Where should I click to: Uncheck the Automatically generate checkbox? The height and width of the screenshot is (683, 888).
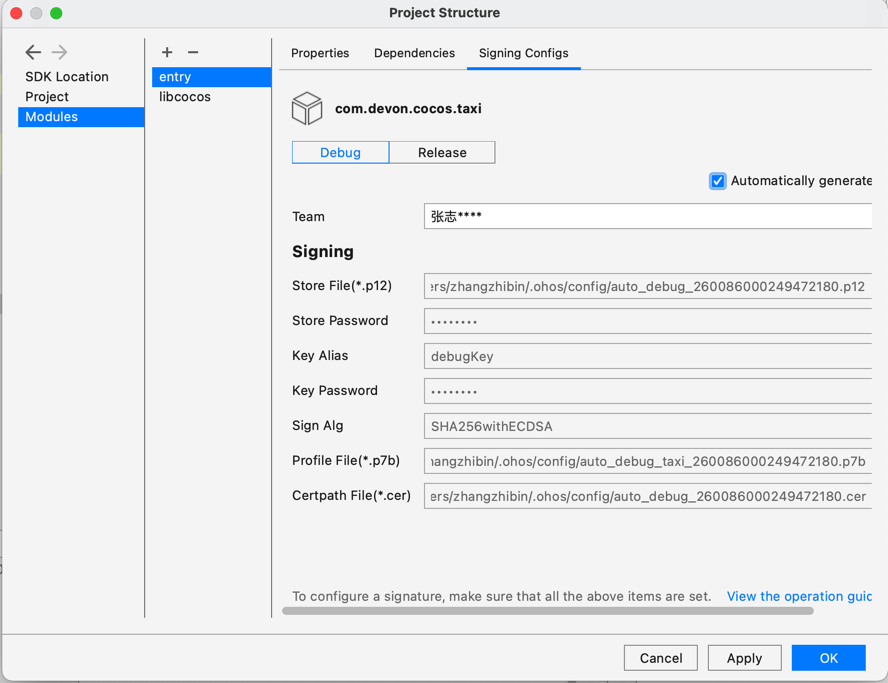tap(718, 180)
